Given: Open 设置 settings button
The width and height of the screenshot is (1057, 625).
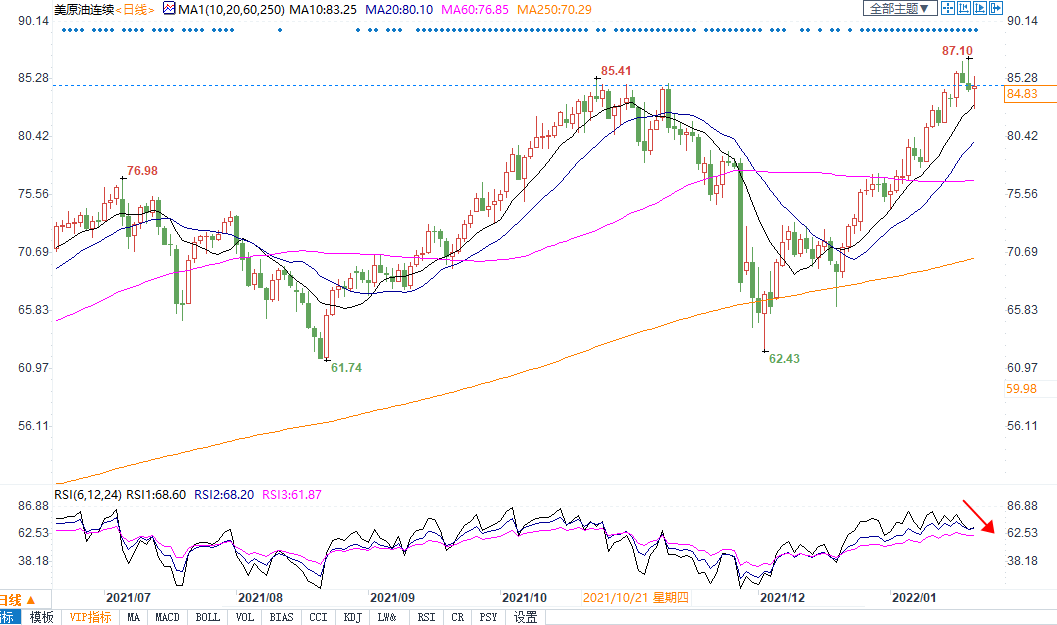Looking at the screenshot, I should 526,617.
